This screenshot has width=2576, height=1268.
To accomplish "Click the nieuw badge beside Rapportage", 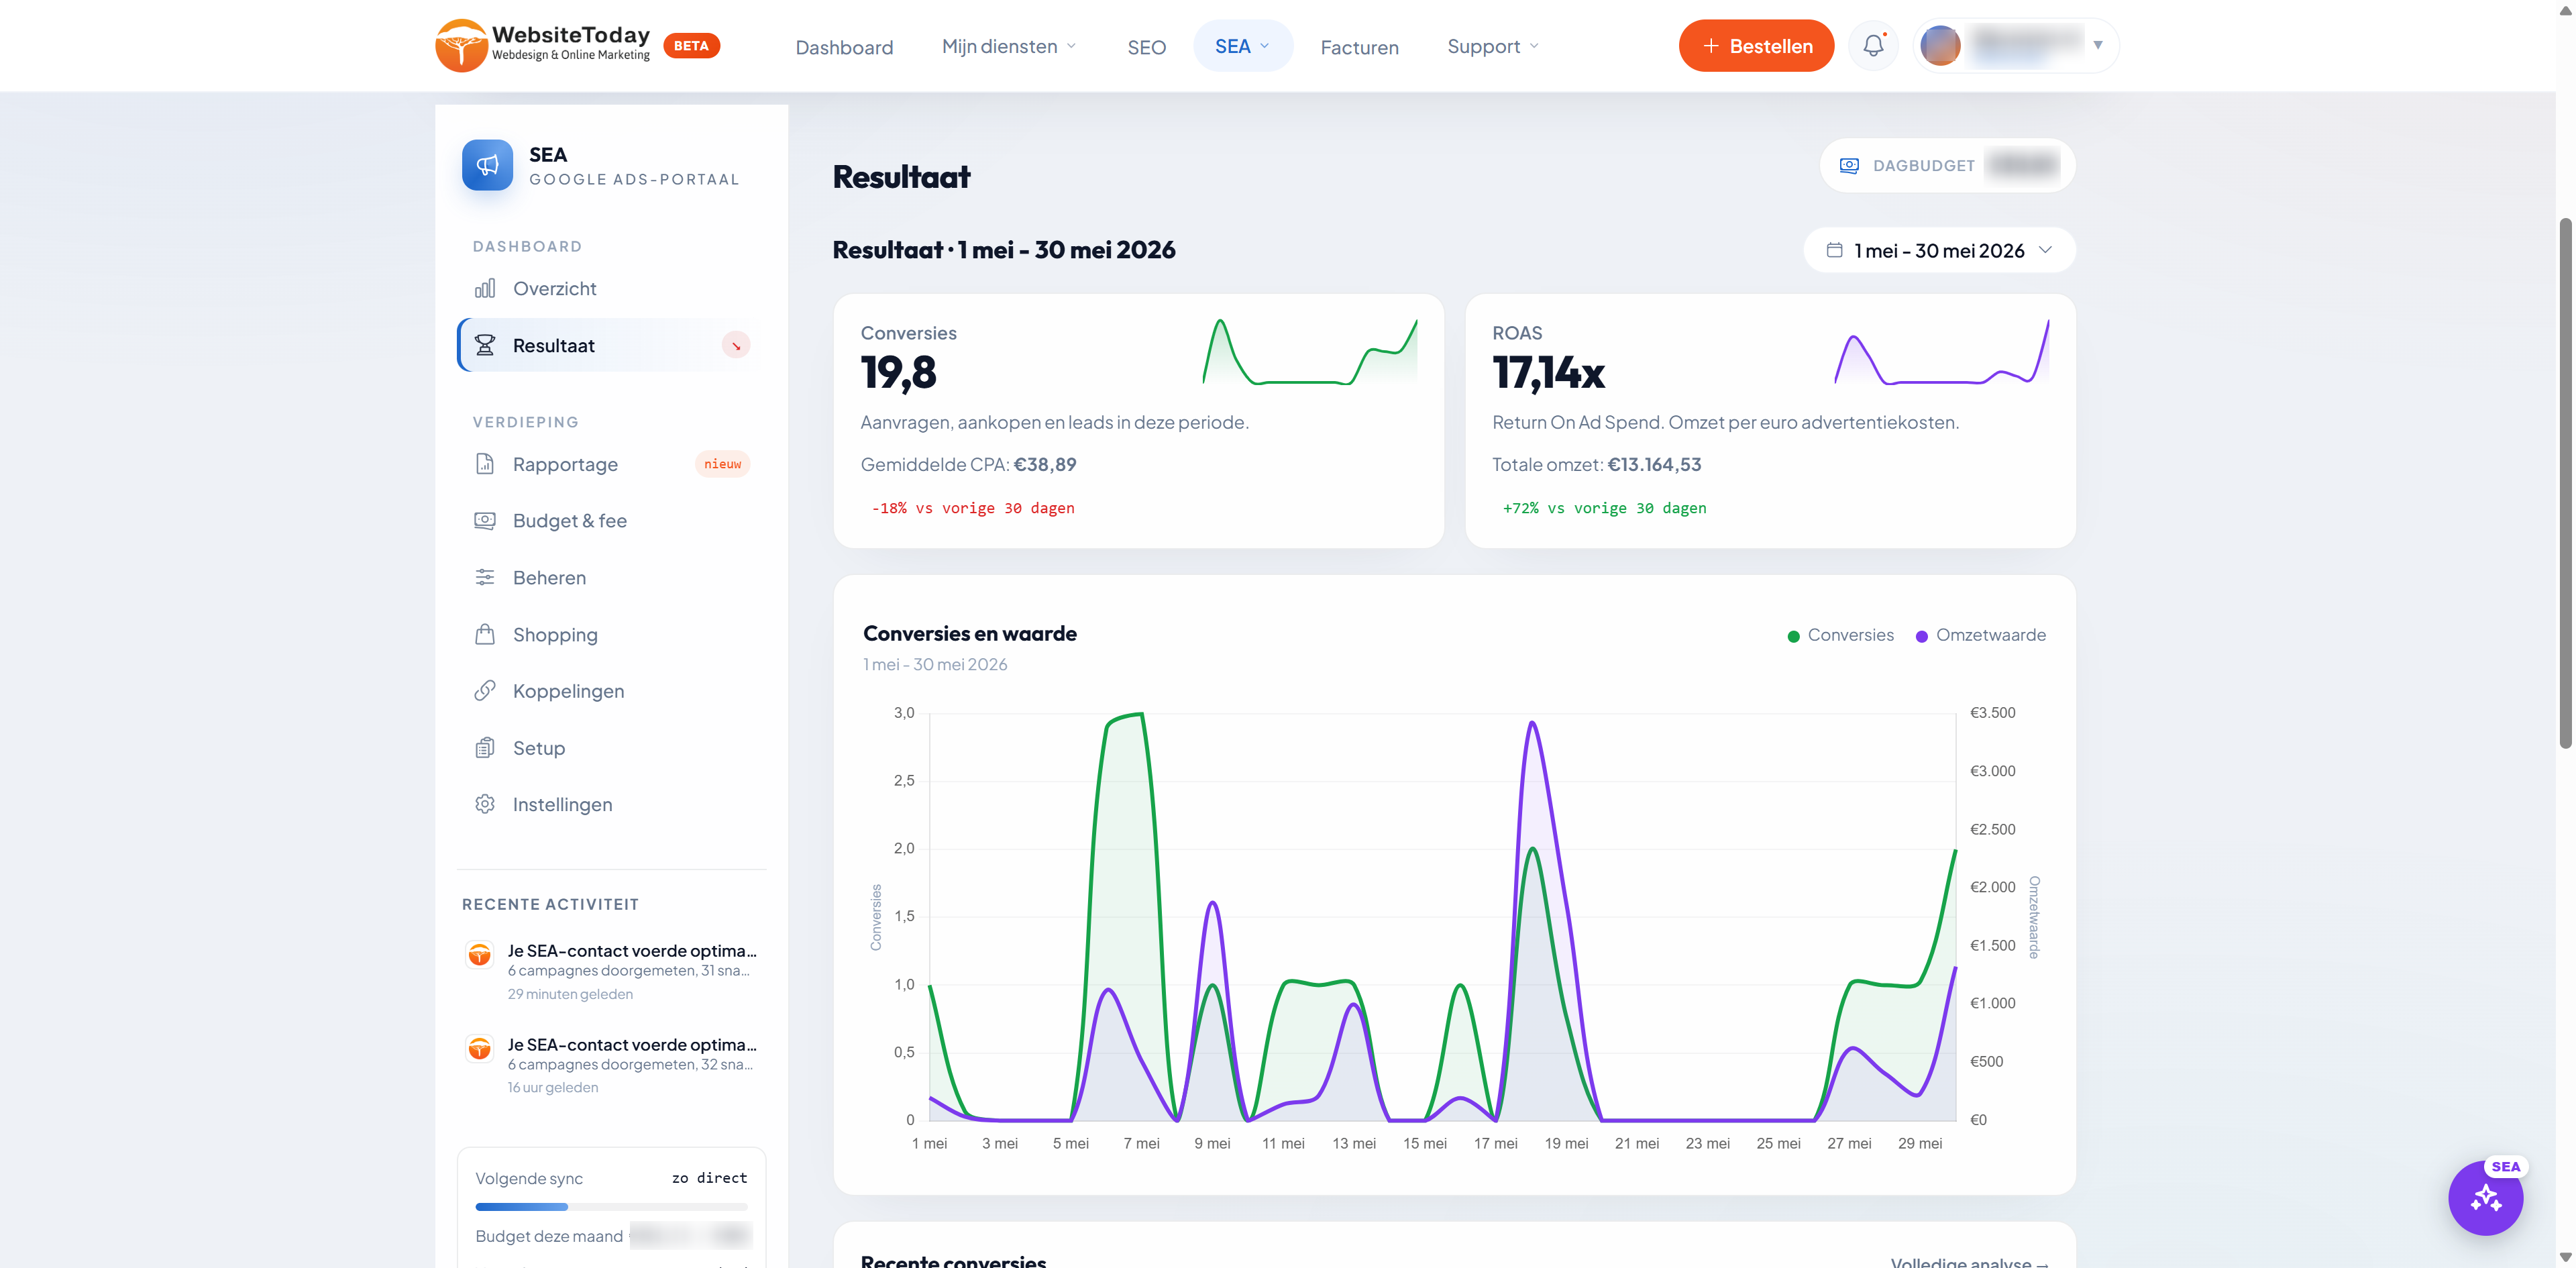I will pos(722,464).
